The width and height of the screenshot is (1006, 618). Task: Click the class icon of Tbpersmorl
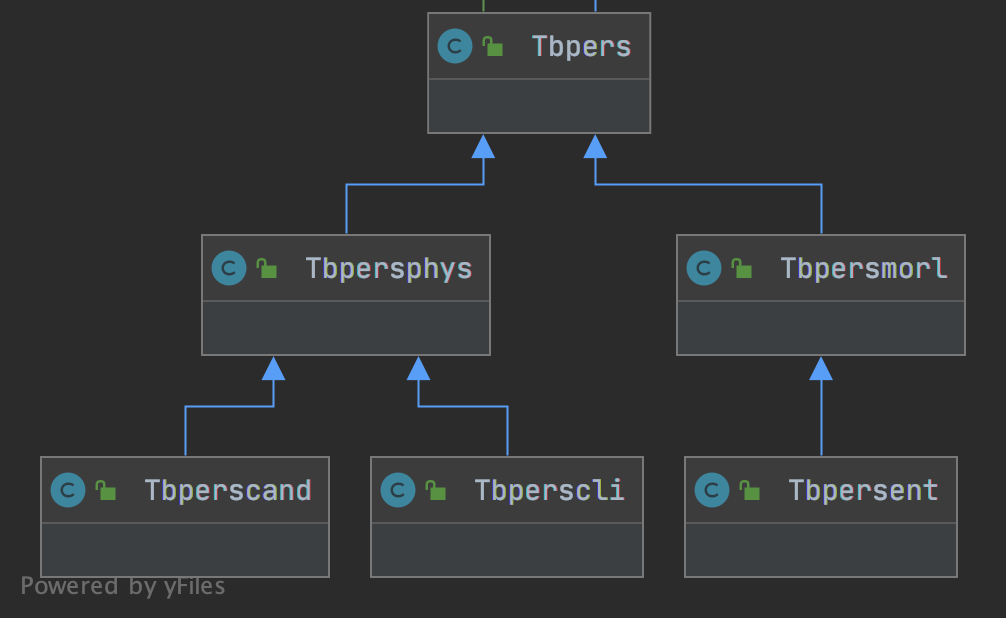704,269
